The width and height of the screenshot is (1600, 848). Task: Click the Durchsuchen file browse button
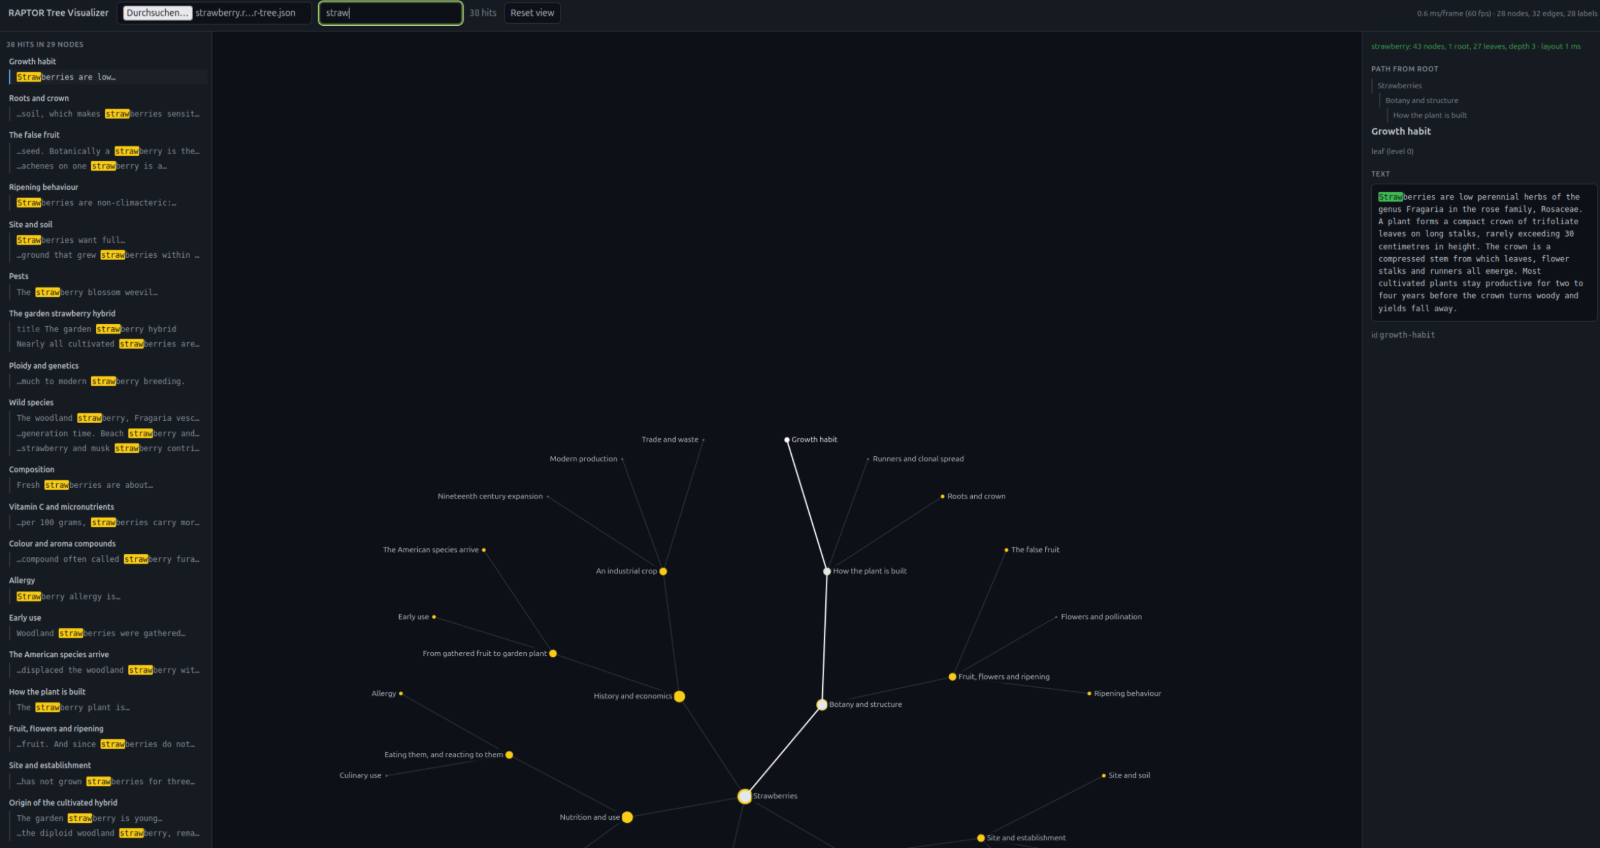(157, 13)
